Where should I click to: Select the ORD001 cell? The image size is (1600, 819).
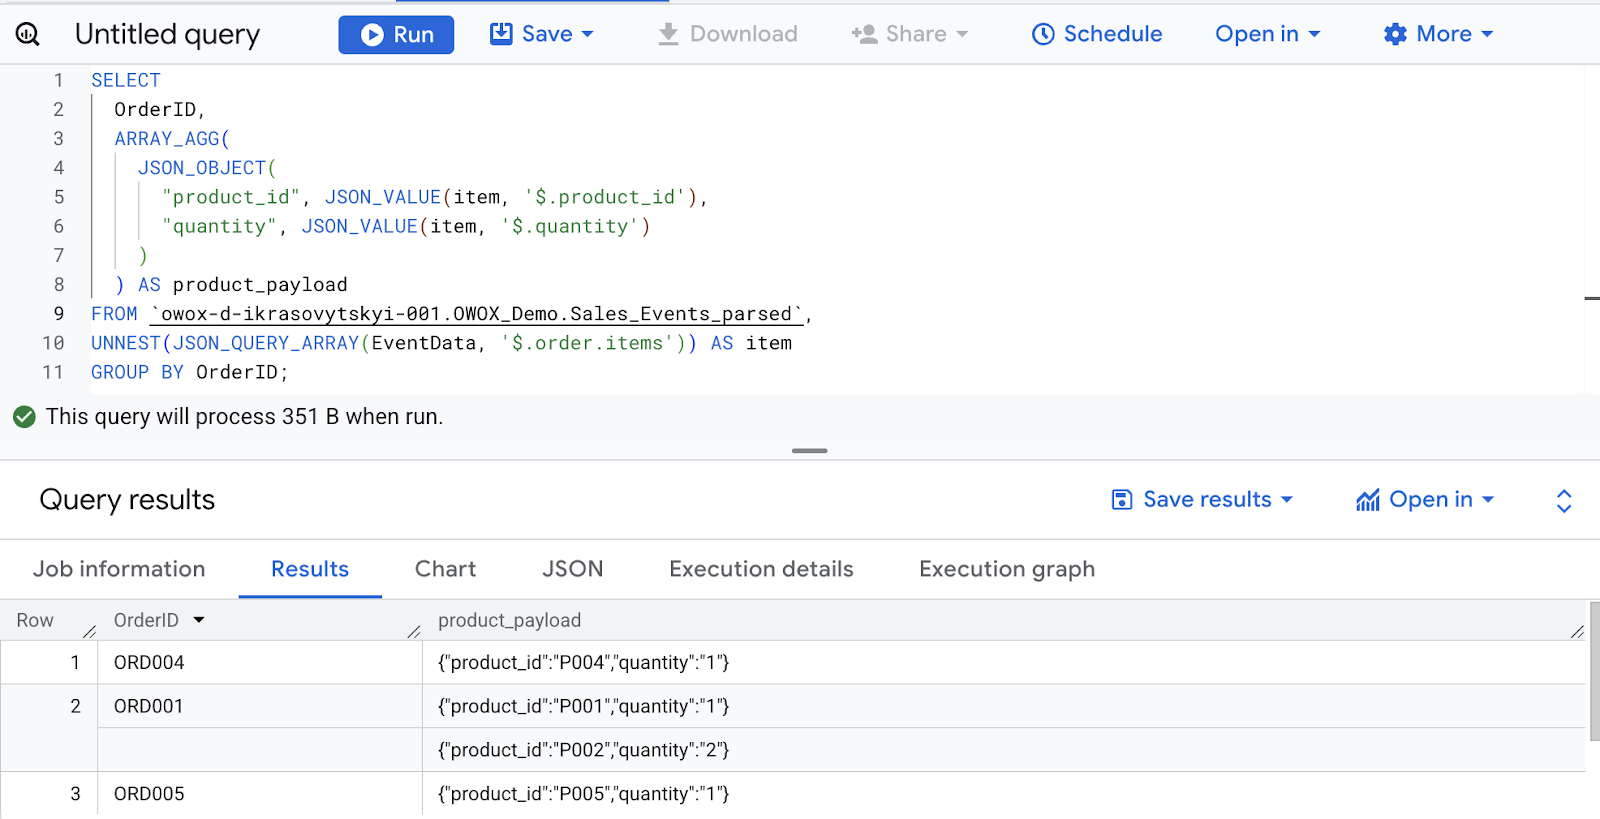[x=260, y=706]
